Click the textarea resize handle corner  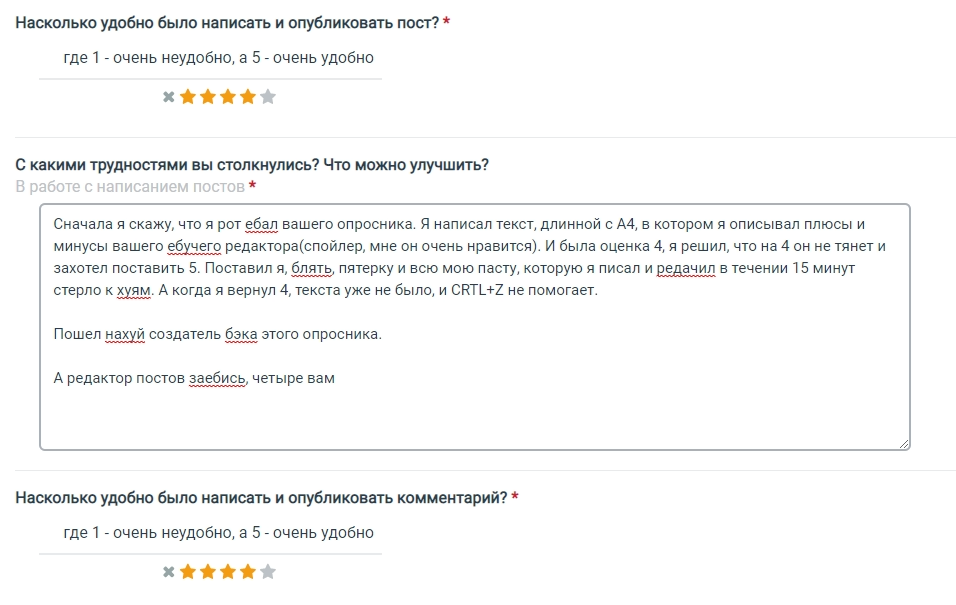pos(904,444)
